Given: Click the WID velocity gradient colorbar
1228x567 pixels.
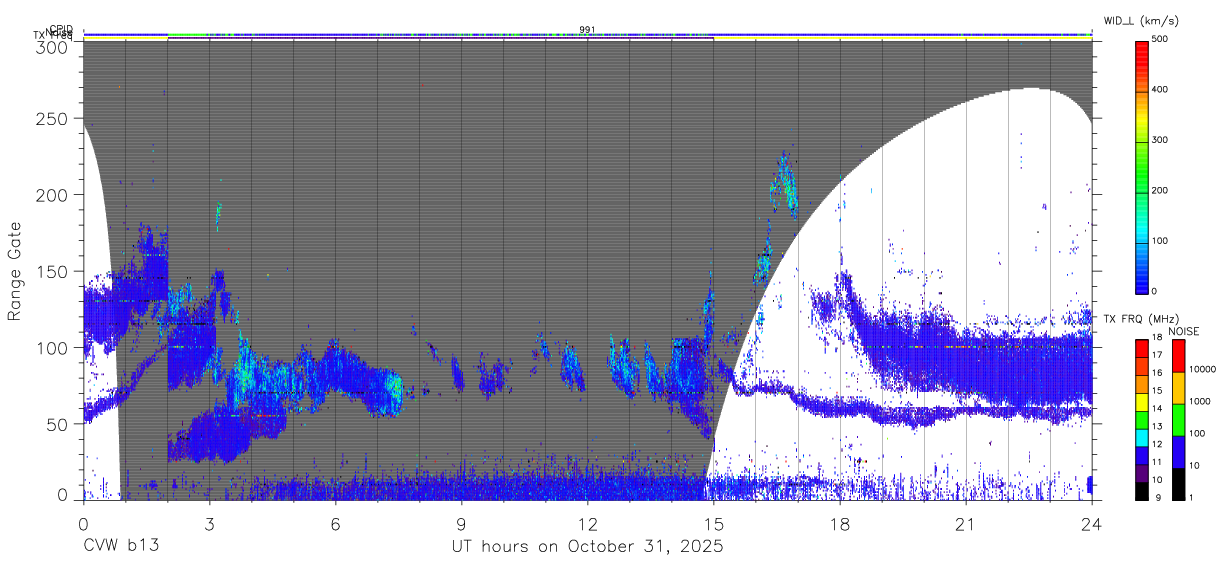Looking at the screenshot, I should pyautogui.click(x=1142, y=166).
